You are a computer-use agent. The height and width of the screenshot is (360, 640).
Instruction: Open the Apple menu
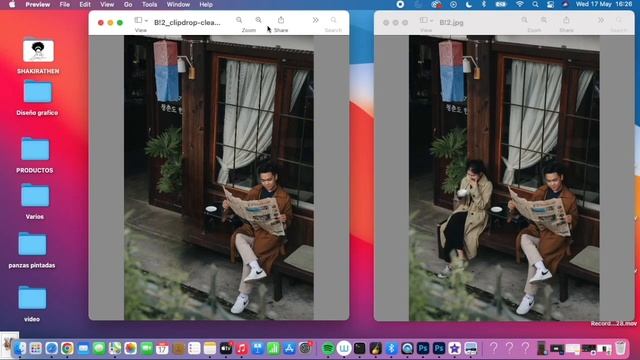pos(12,4)
